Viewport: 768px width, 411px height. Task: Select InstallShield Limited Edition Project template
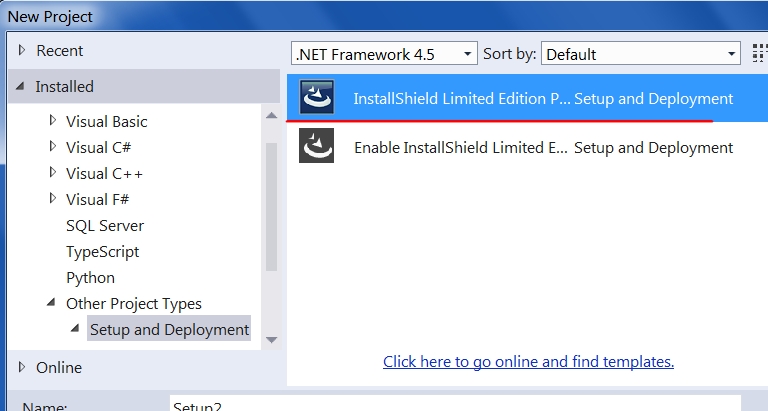[x=528, y=98]
